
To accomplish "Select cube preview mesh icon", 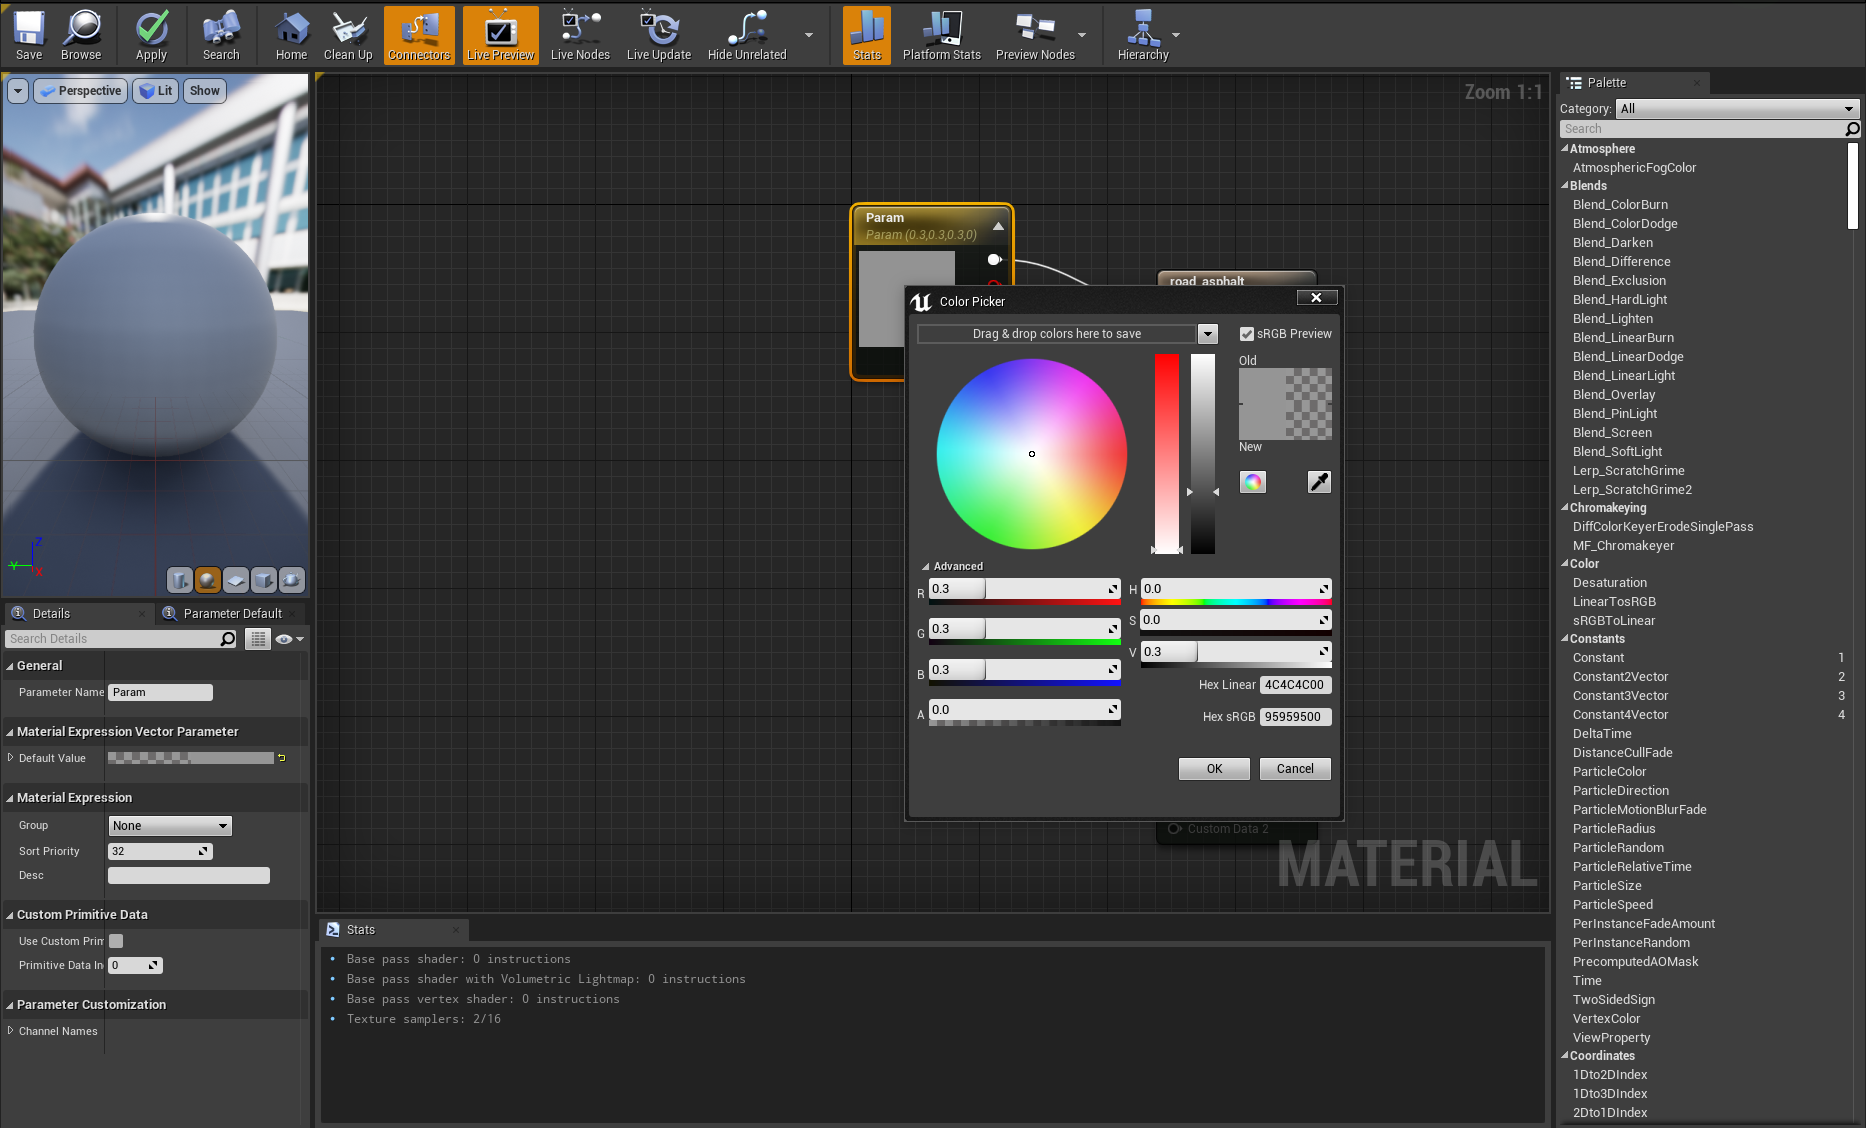I will (x=264, y=580).
